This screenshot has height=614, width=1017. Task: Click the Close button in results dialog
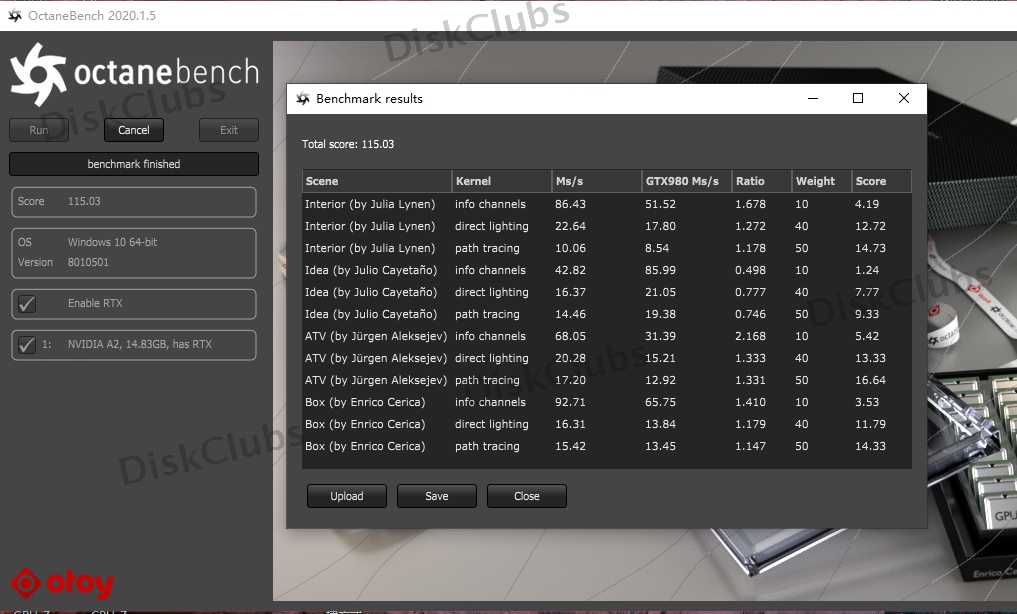click(526, 496)
